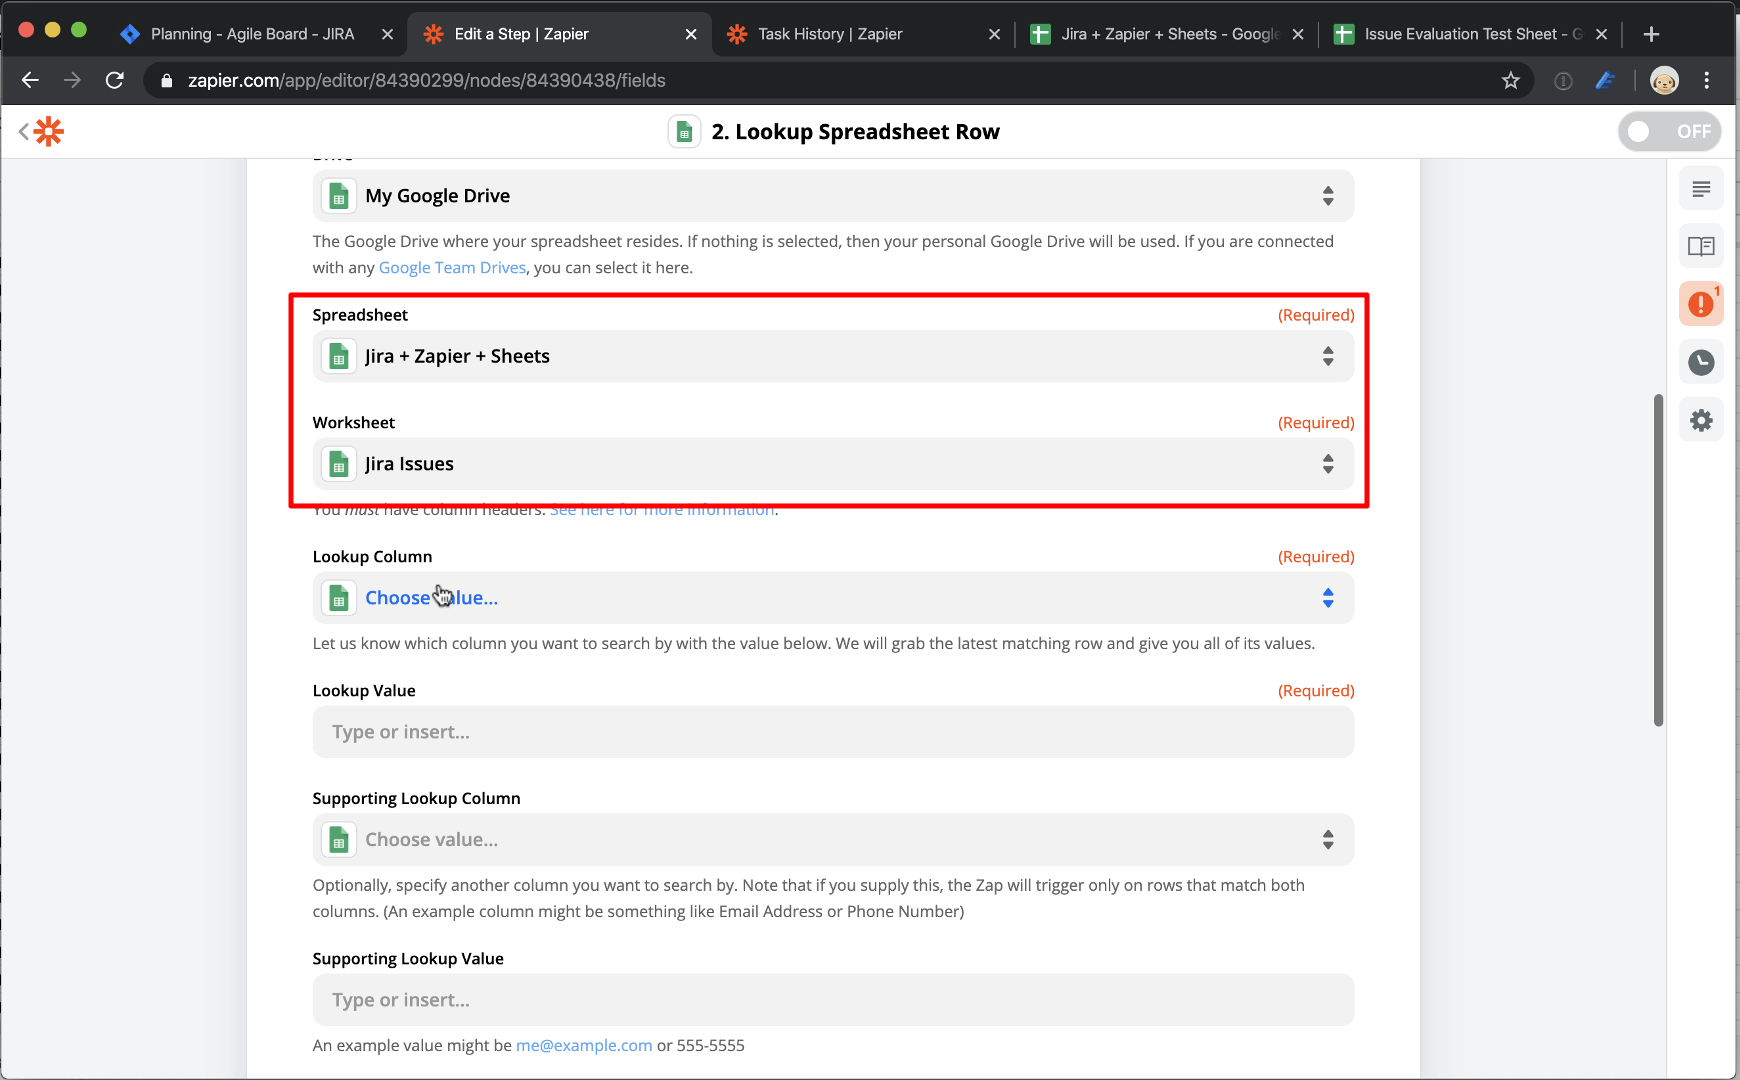Click the sheets icon in Worksheet field
1740x1080 pixels.
pyautogui.click(x=339, y=464)
